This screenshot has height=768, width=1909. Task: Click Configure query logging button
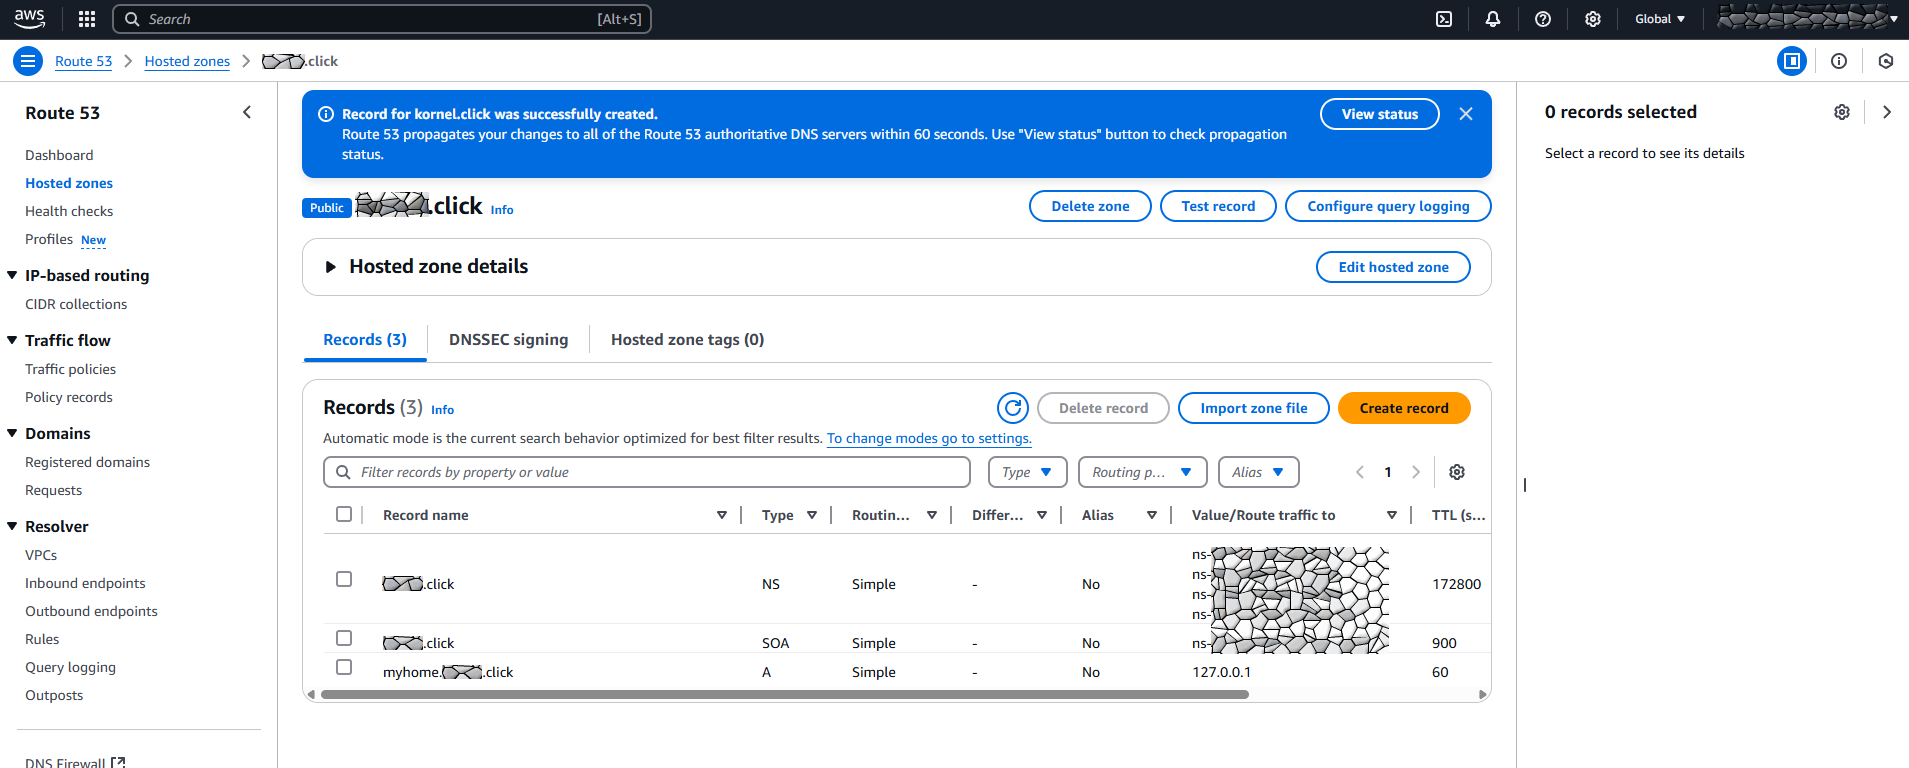tap(1388, 206)
